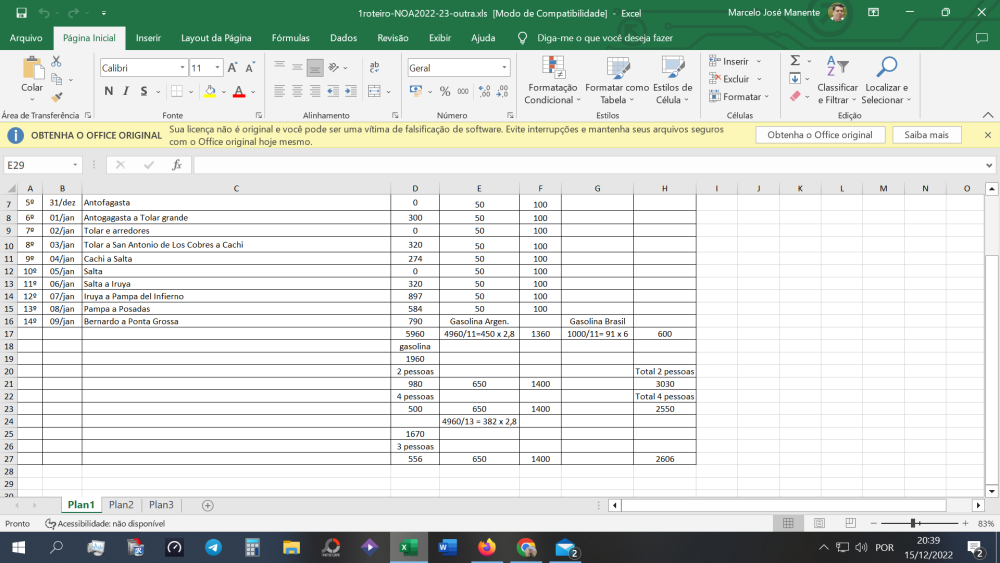This screenshot has width=1000, height=563.
Task: Click the Format Painter brush icon
Action: [57, 97]
